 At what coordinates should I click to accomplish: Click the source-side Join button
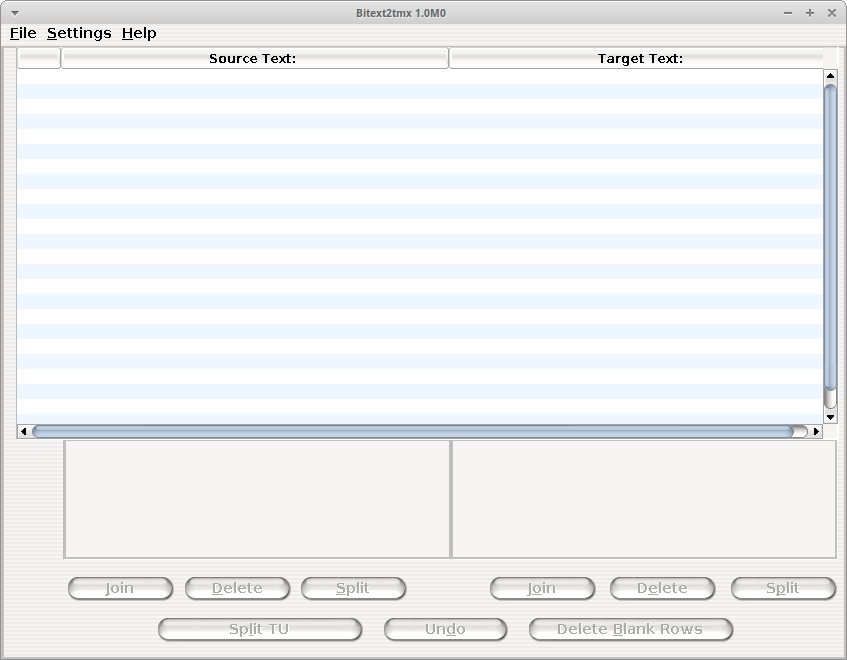pyautogui.click(x=120, y=588)
